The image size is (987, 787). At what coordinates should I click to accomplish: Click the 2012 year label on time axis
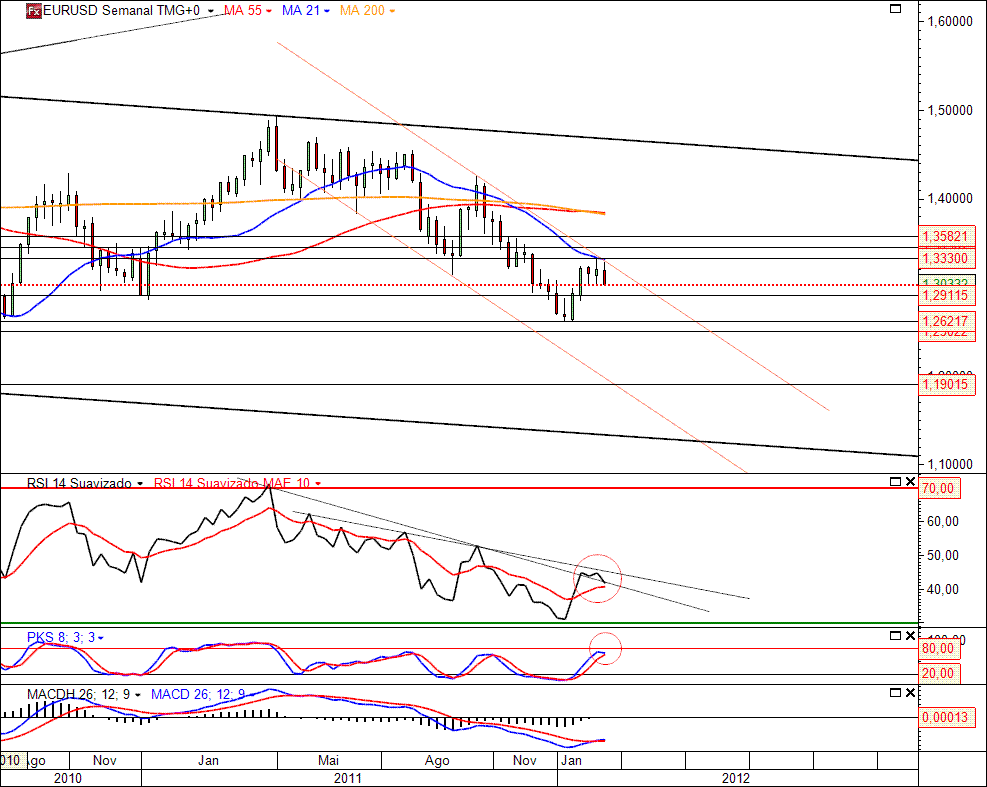click(736, 778)
